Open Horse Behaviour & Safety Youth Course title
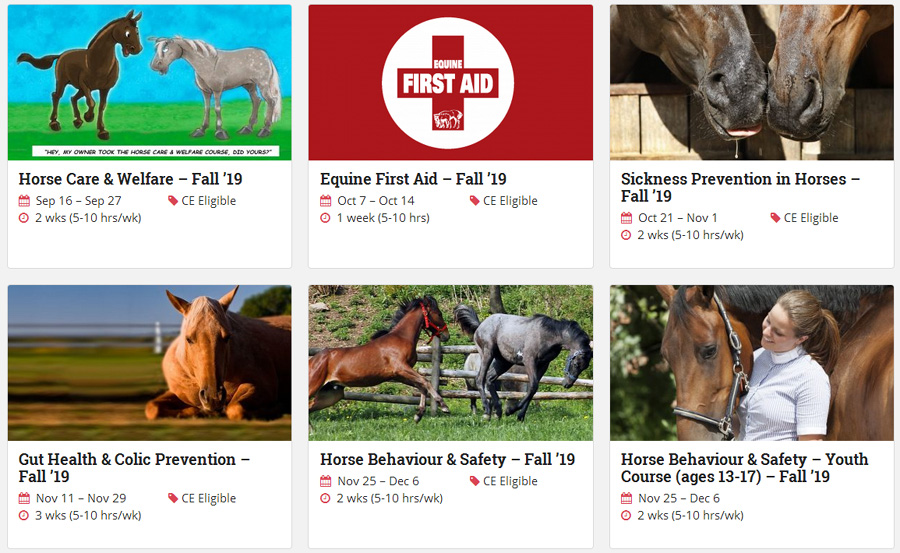 tap(744, 467)
